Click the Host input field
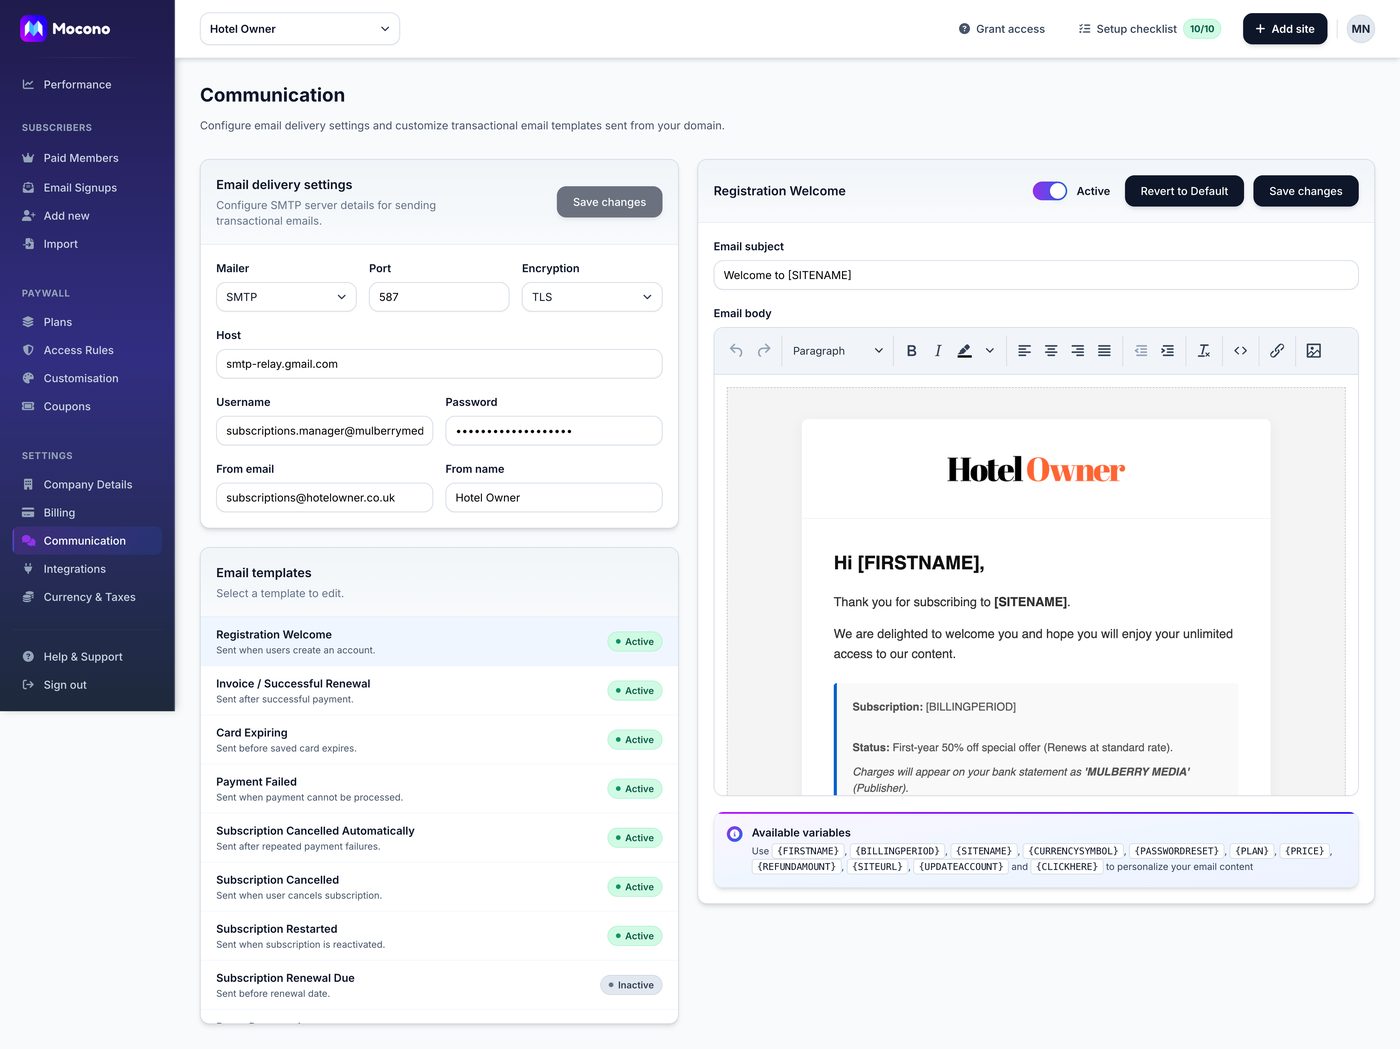 (x=439, y=364)
